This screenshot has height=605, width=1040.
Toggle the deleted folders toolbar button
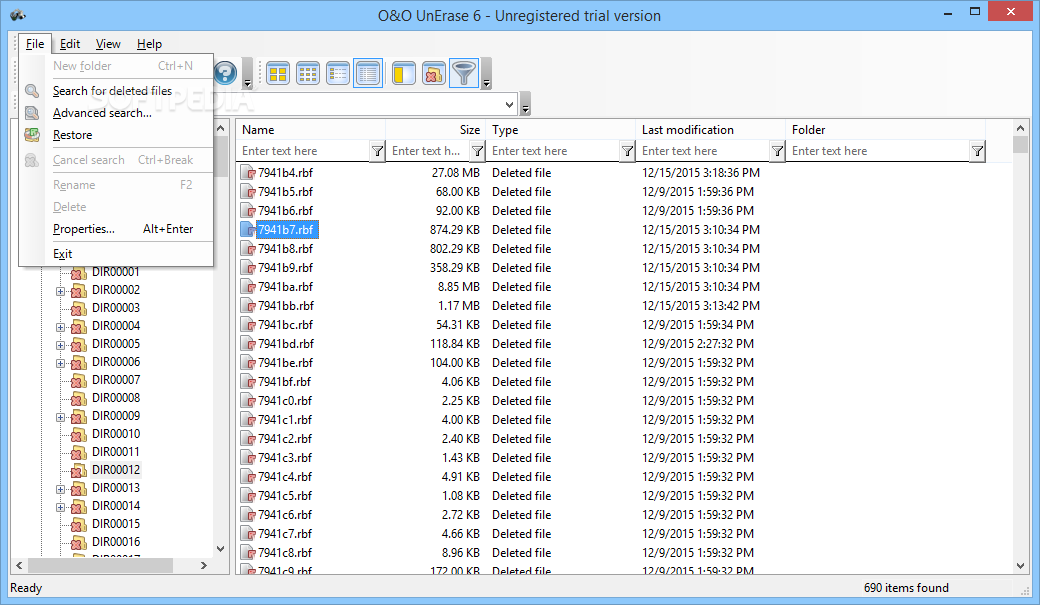pyautogui.click(x=434, y=74)
